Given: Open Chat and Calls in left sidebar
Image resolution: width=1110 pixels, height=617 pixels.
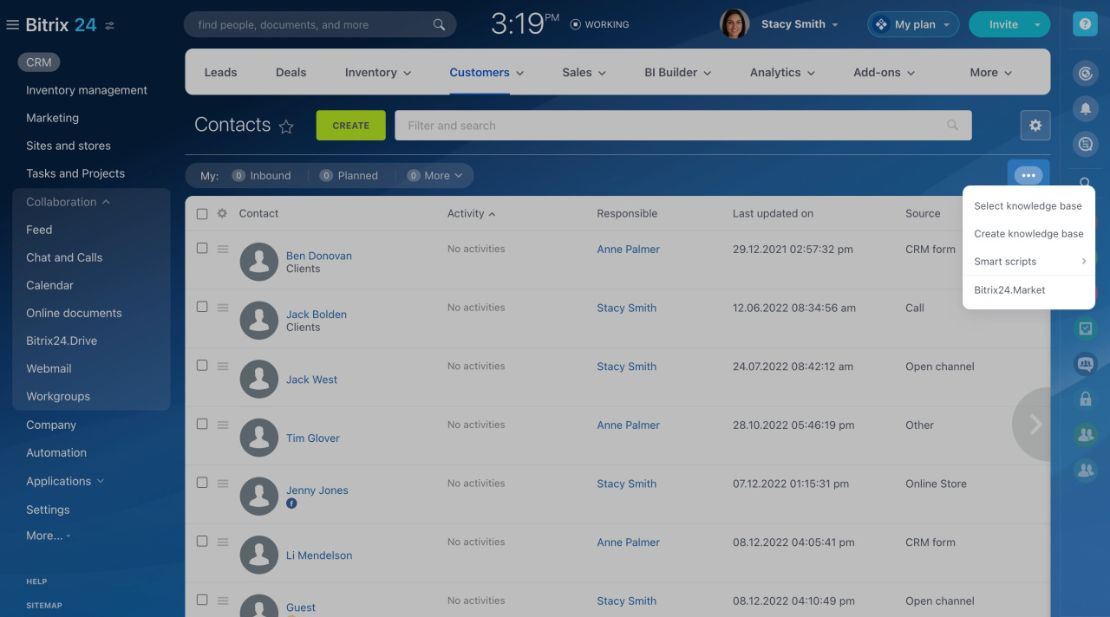Looking at the screenshot, I should pyautogui.click(x=64, y=258).
